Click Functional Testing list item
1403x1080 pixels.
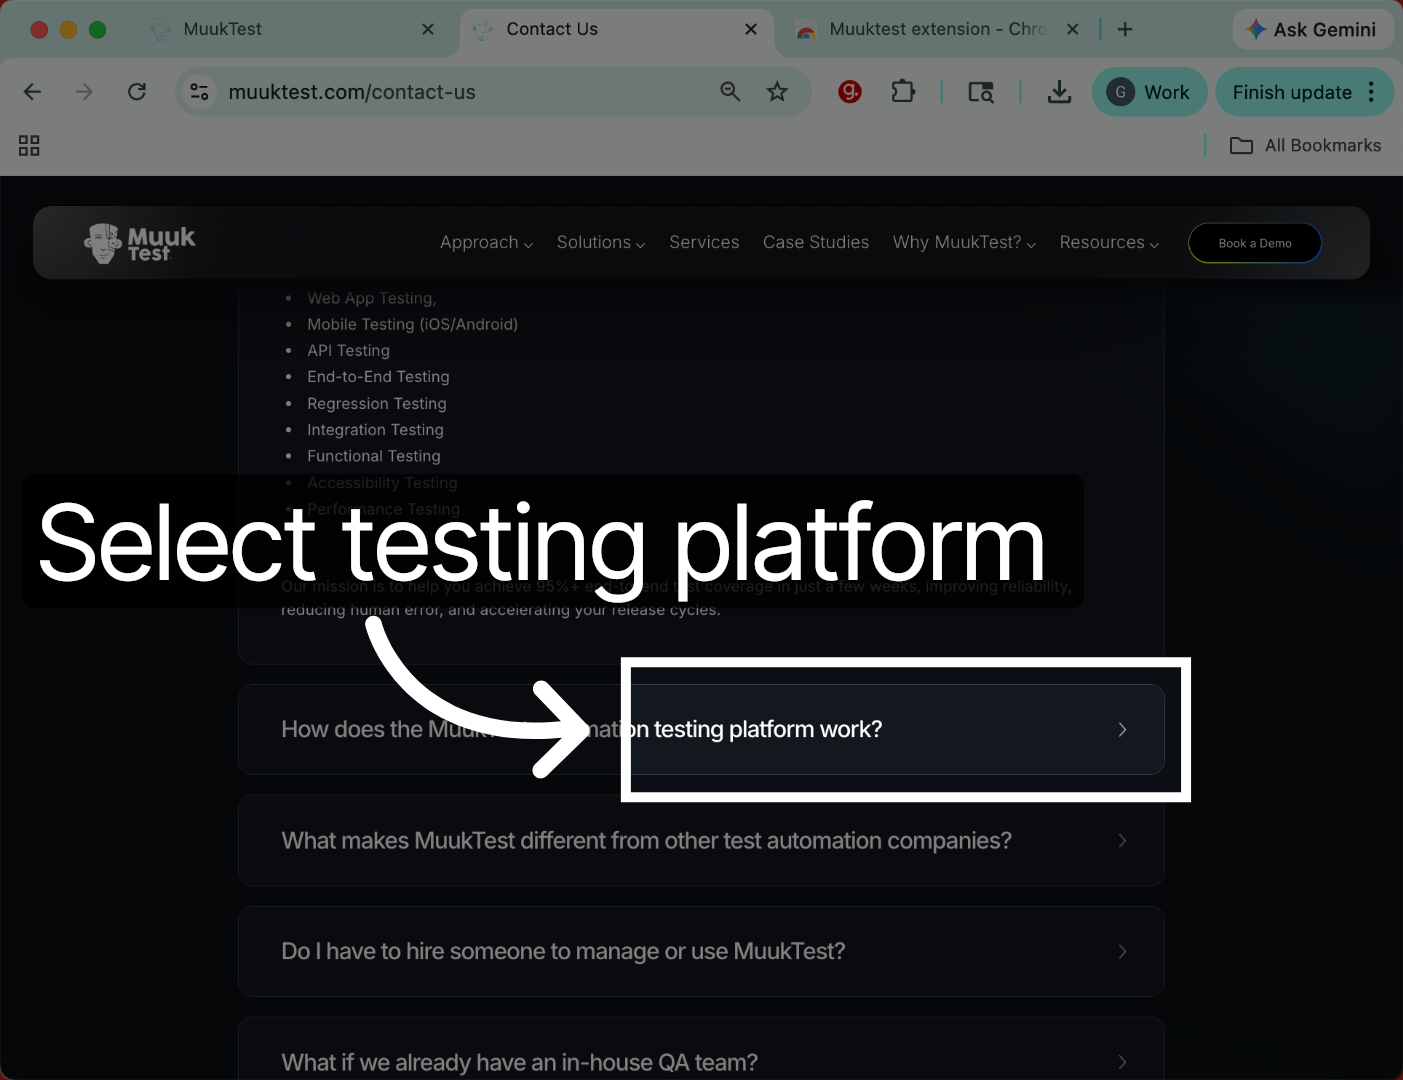click(373, 456)
